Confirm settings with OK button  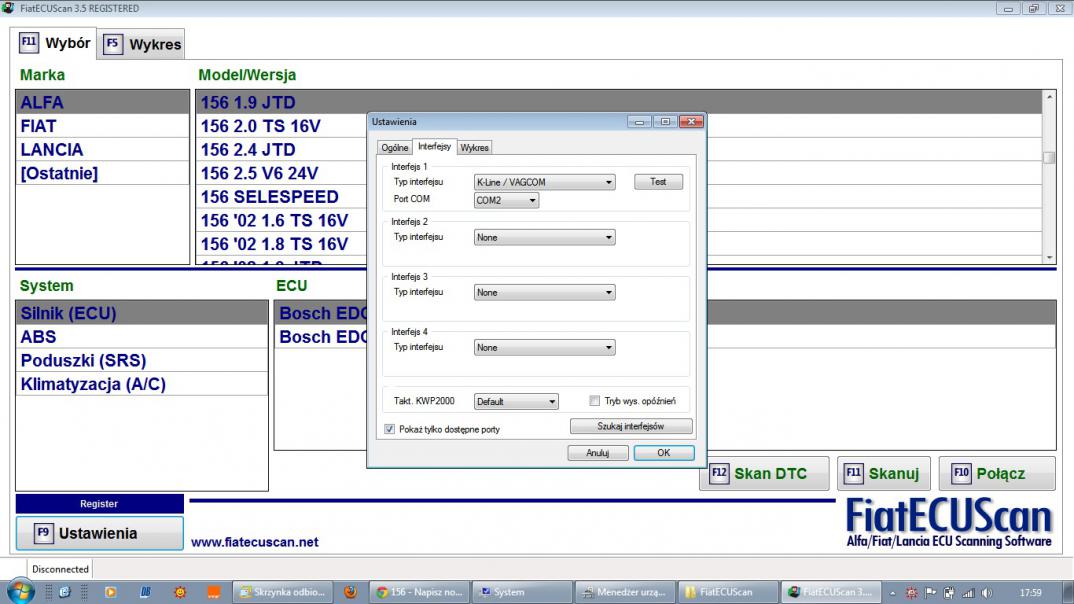tap(664, 453)
